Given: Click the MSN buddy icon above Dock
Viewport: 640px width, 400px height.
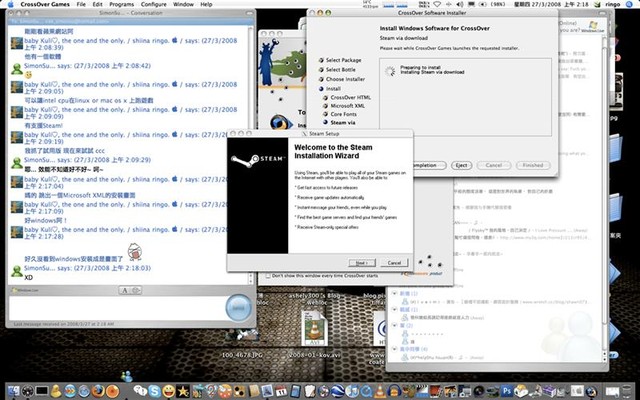Looking at the screenshot, I should point(127,376).
